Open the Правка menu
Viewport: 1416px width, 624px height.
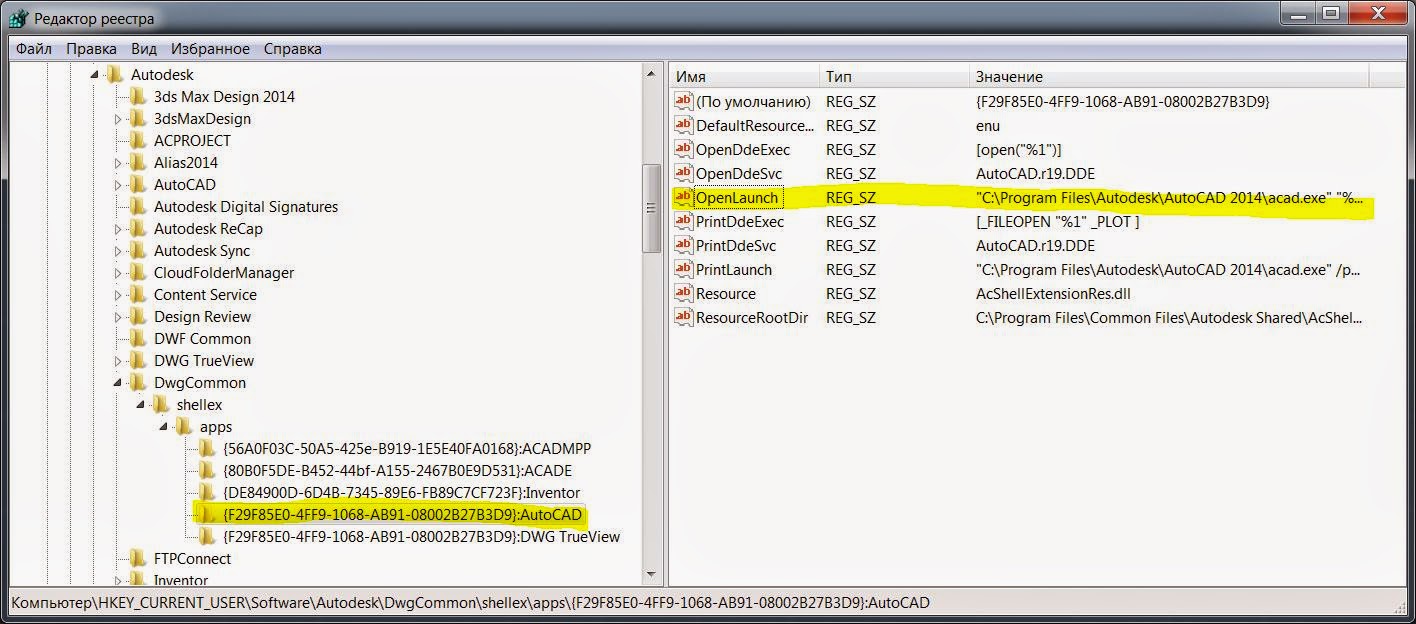pos(91,48)
